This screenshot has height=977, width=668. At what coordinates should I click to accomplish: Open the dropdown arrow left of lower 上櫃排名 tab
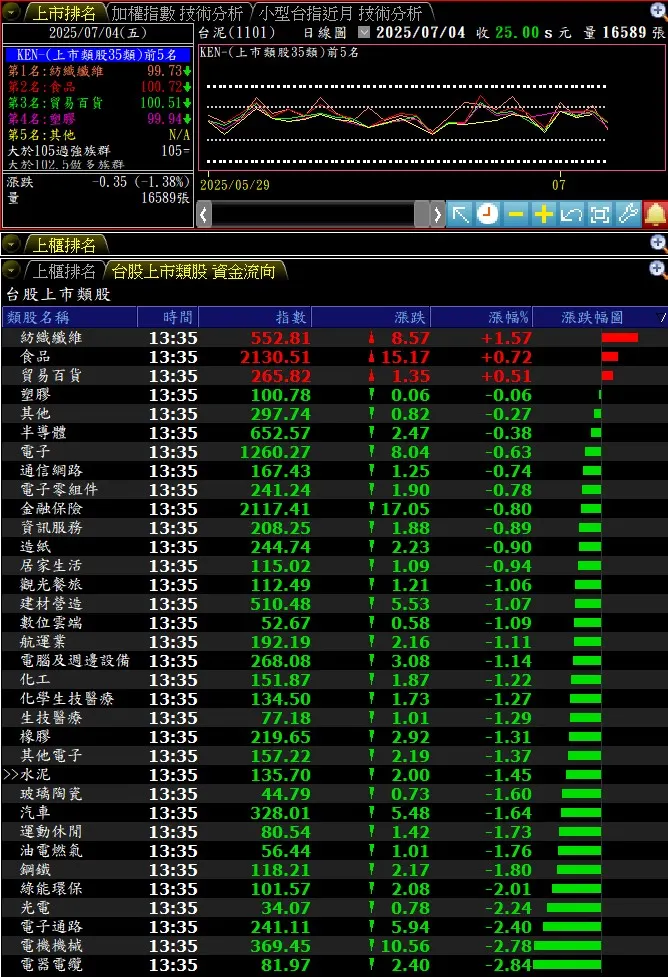click(x=11, y=270)
